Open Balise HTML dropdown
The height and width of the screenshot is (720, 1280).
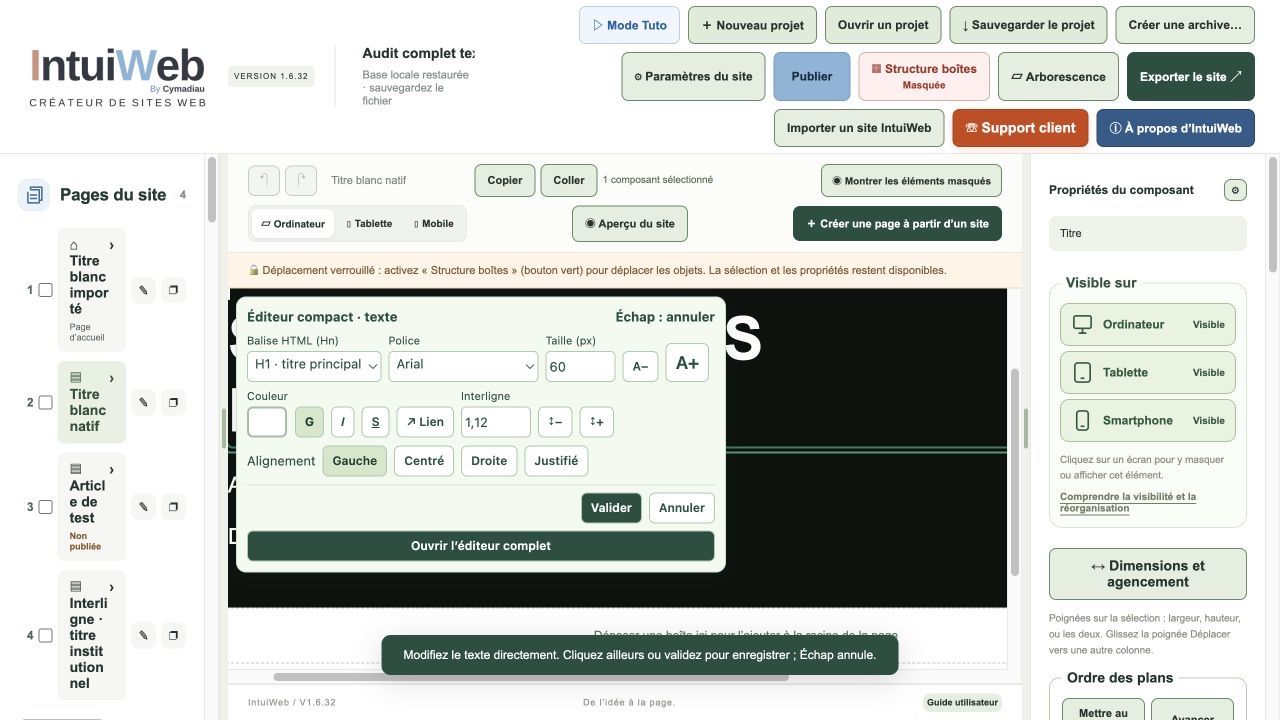[314, 366]
